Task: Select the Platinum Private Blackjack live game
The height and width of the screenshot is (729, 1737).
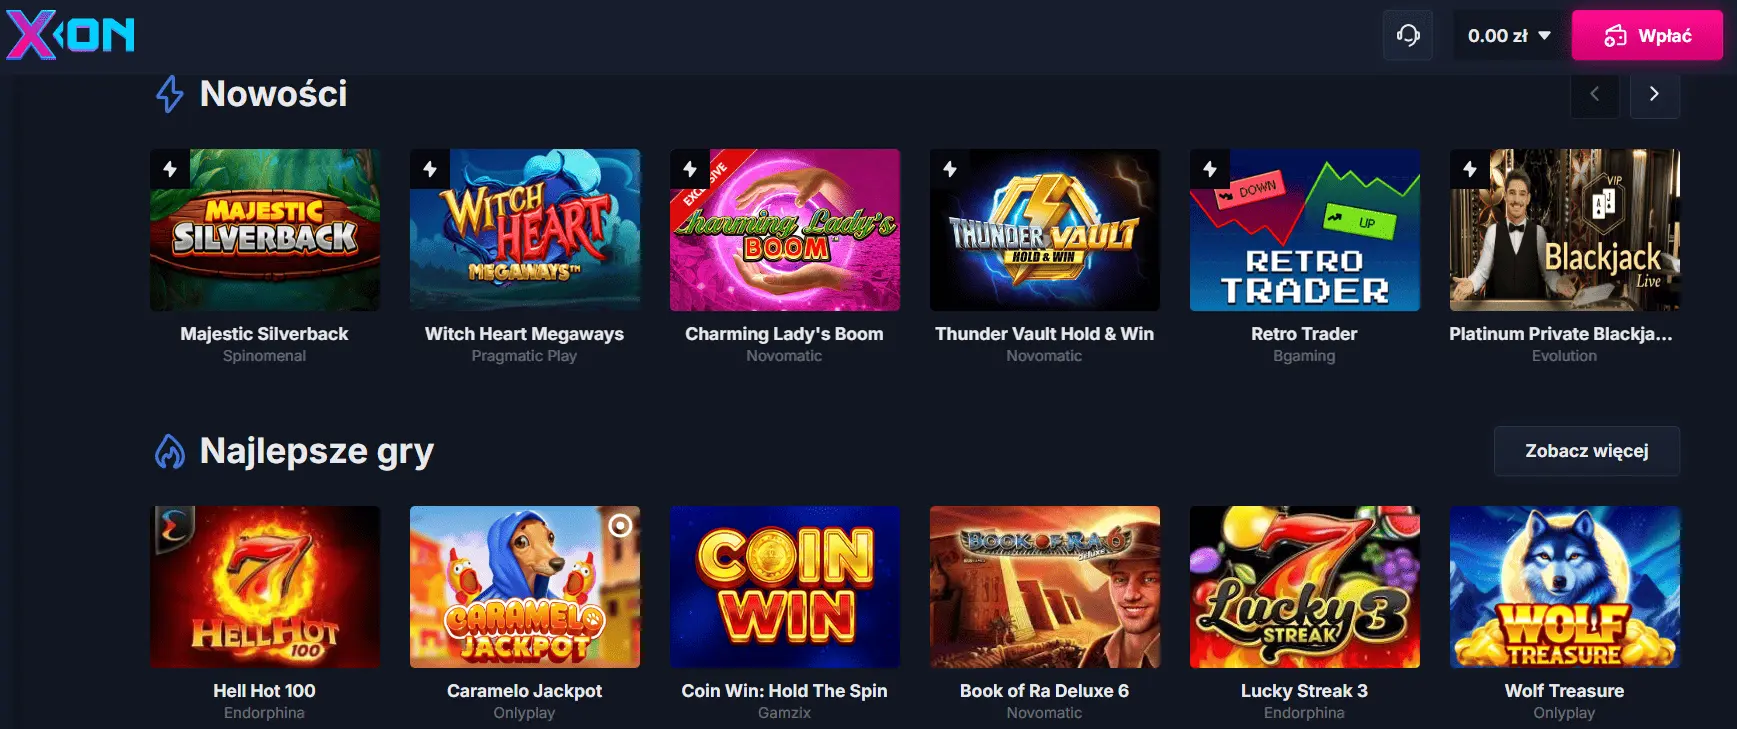Action: click(1565, 230)
